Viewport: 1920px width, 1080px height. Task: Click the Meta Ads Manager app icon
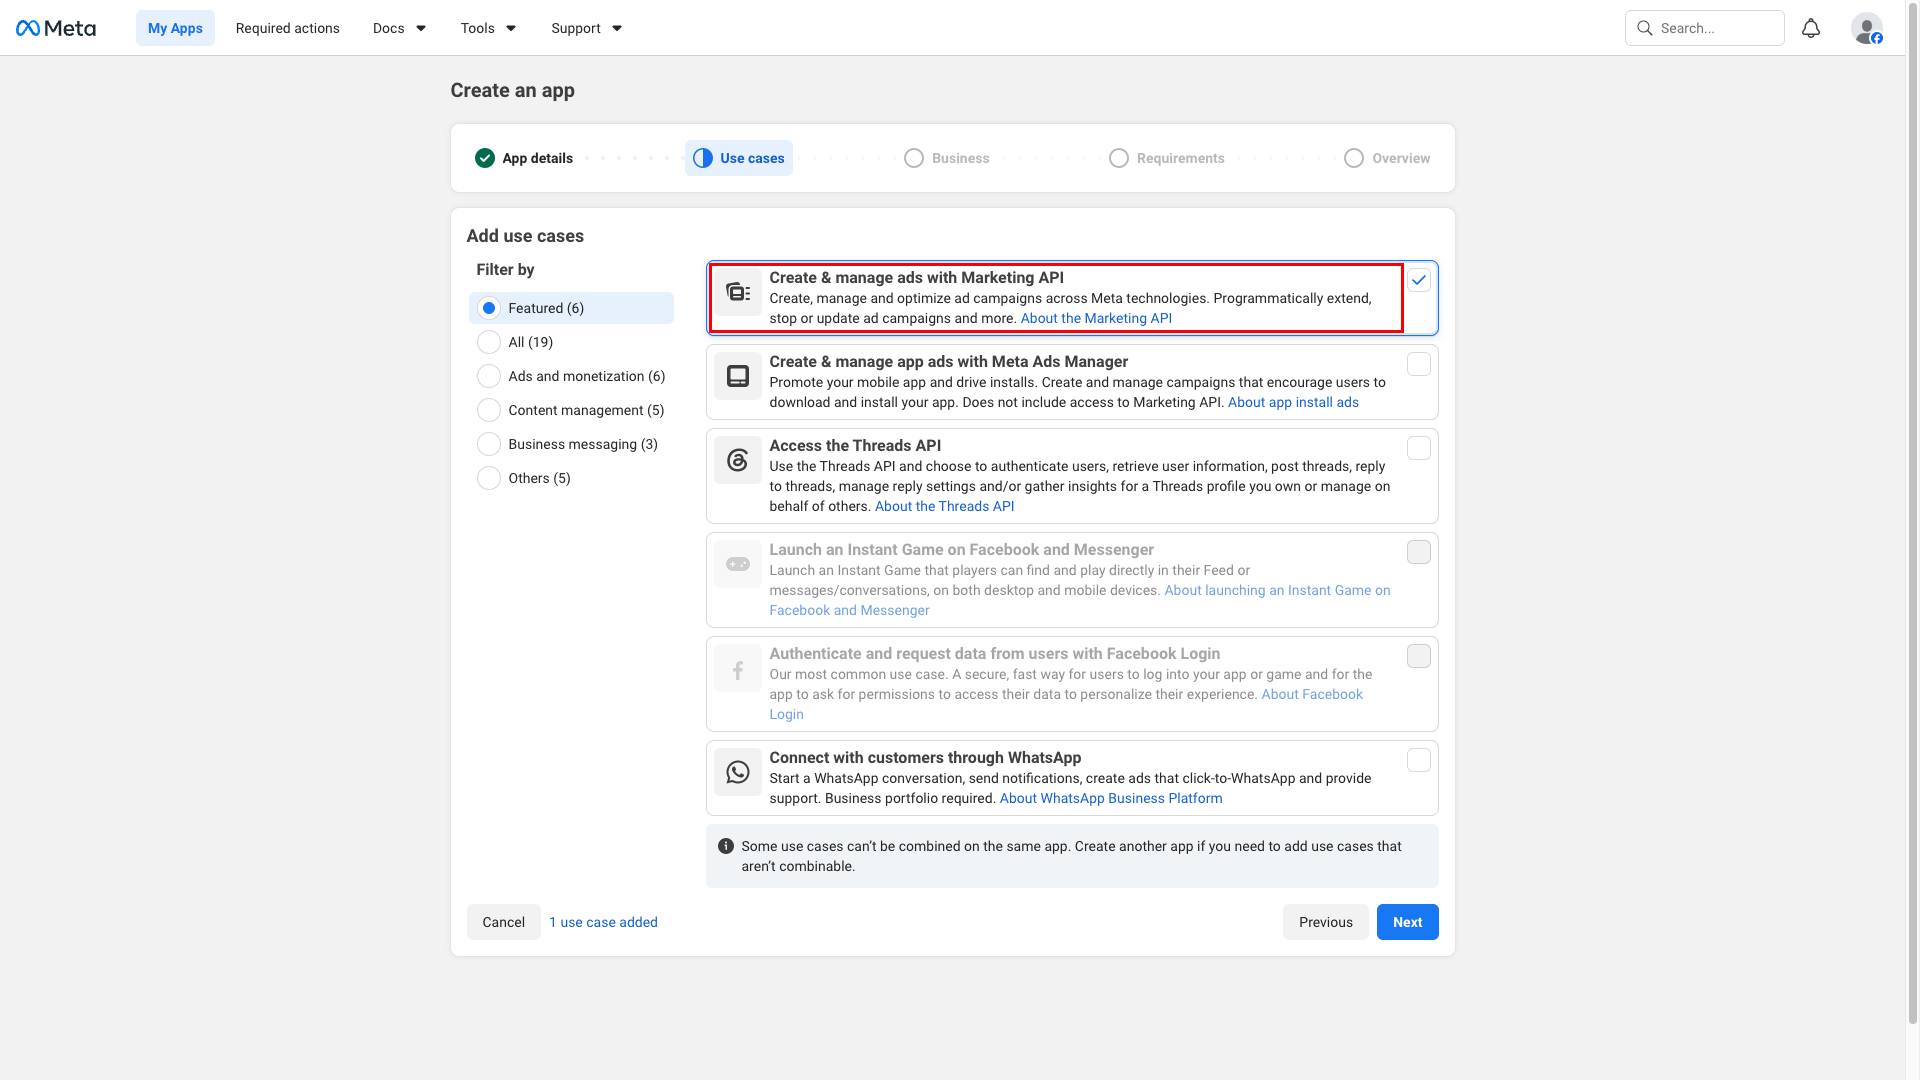tap(738, 376)
